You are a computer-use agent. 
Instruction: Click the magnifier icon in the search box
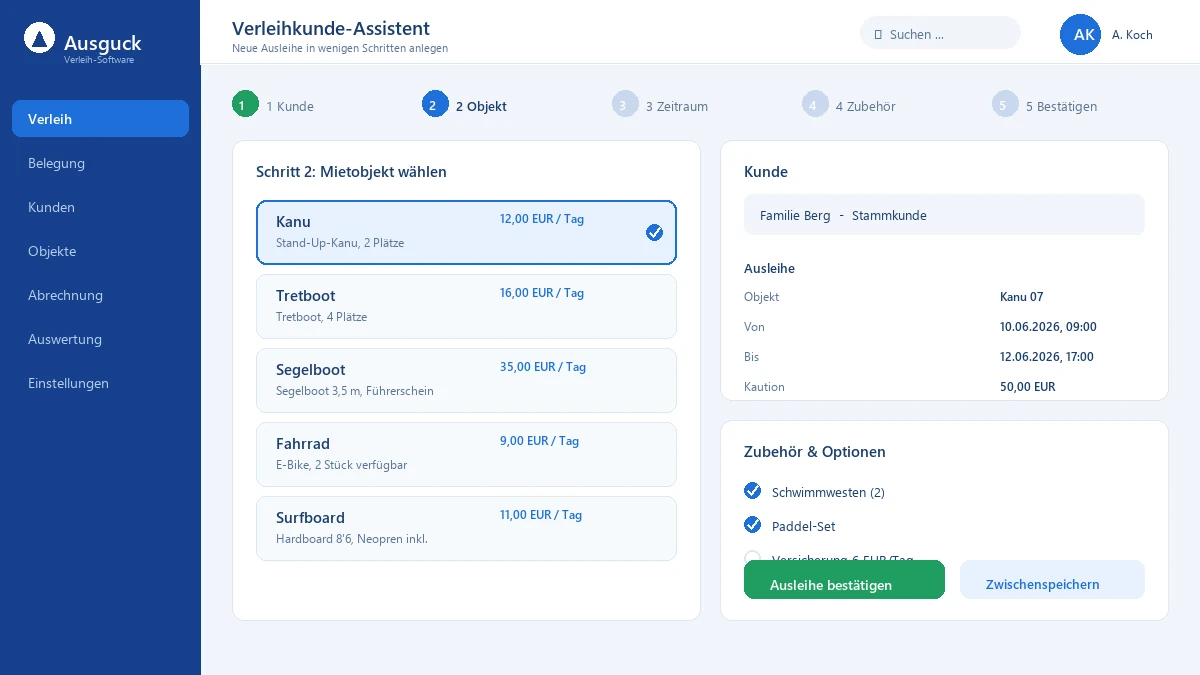[x=878, y=35]
